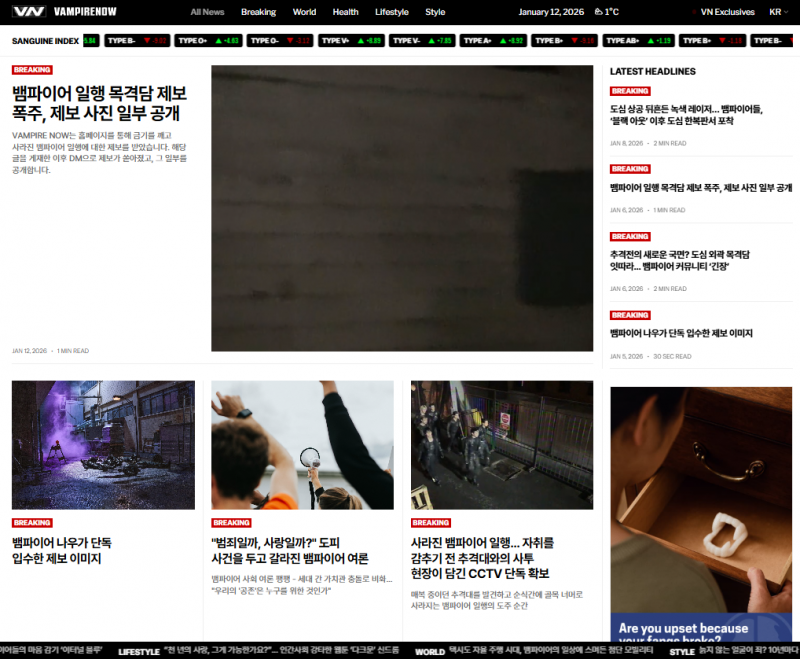Click the red down arrow on TYPE O-
800x659 pixels.
pyautogui.click(x=290, y=41)
